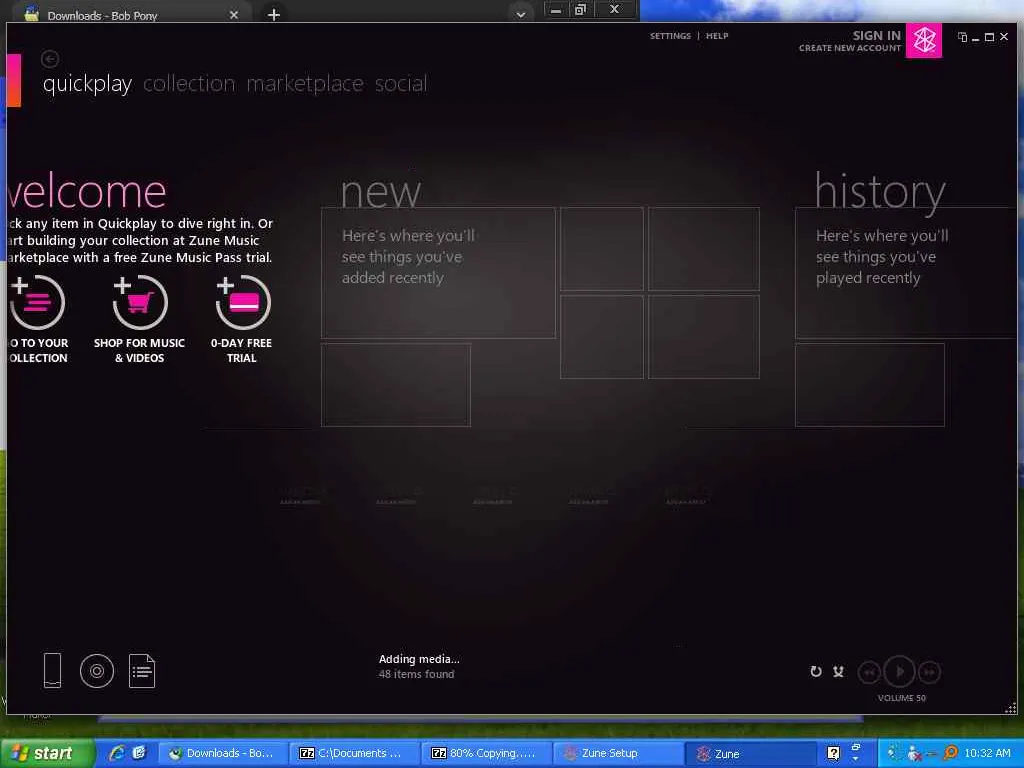
Task: Click the free trial card icon
Action: [243, 302]
